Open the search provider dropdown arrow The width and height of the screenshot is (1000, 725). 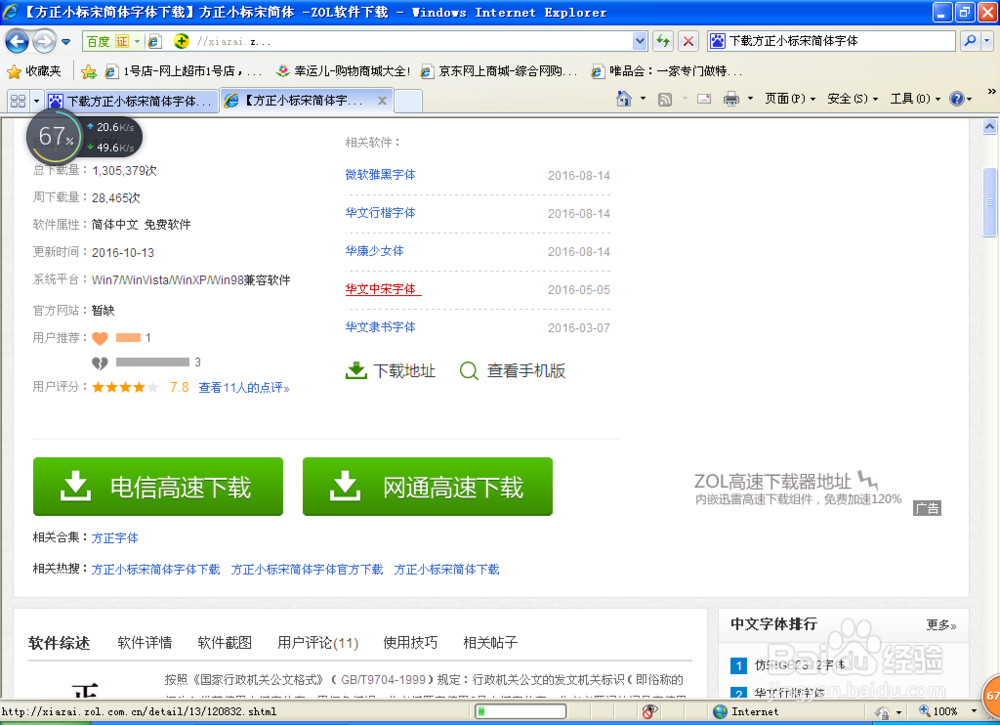pos(987,41)
